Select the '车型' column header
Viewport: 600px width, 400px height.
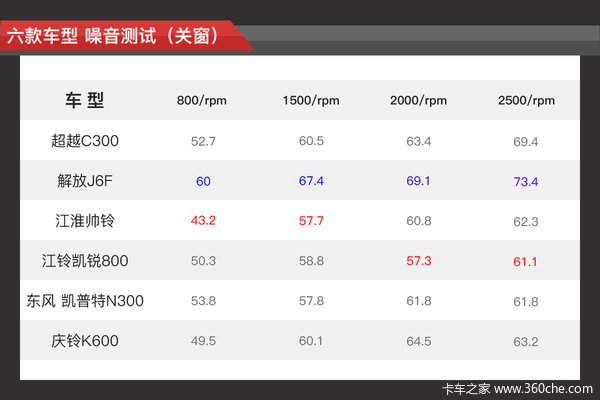coord(85,100)
